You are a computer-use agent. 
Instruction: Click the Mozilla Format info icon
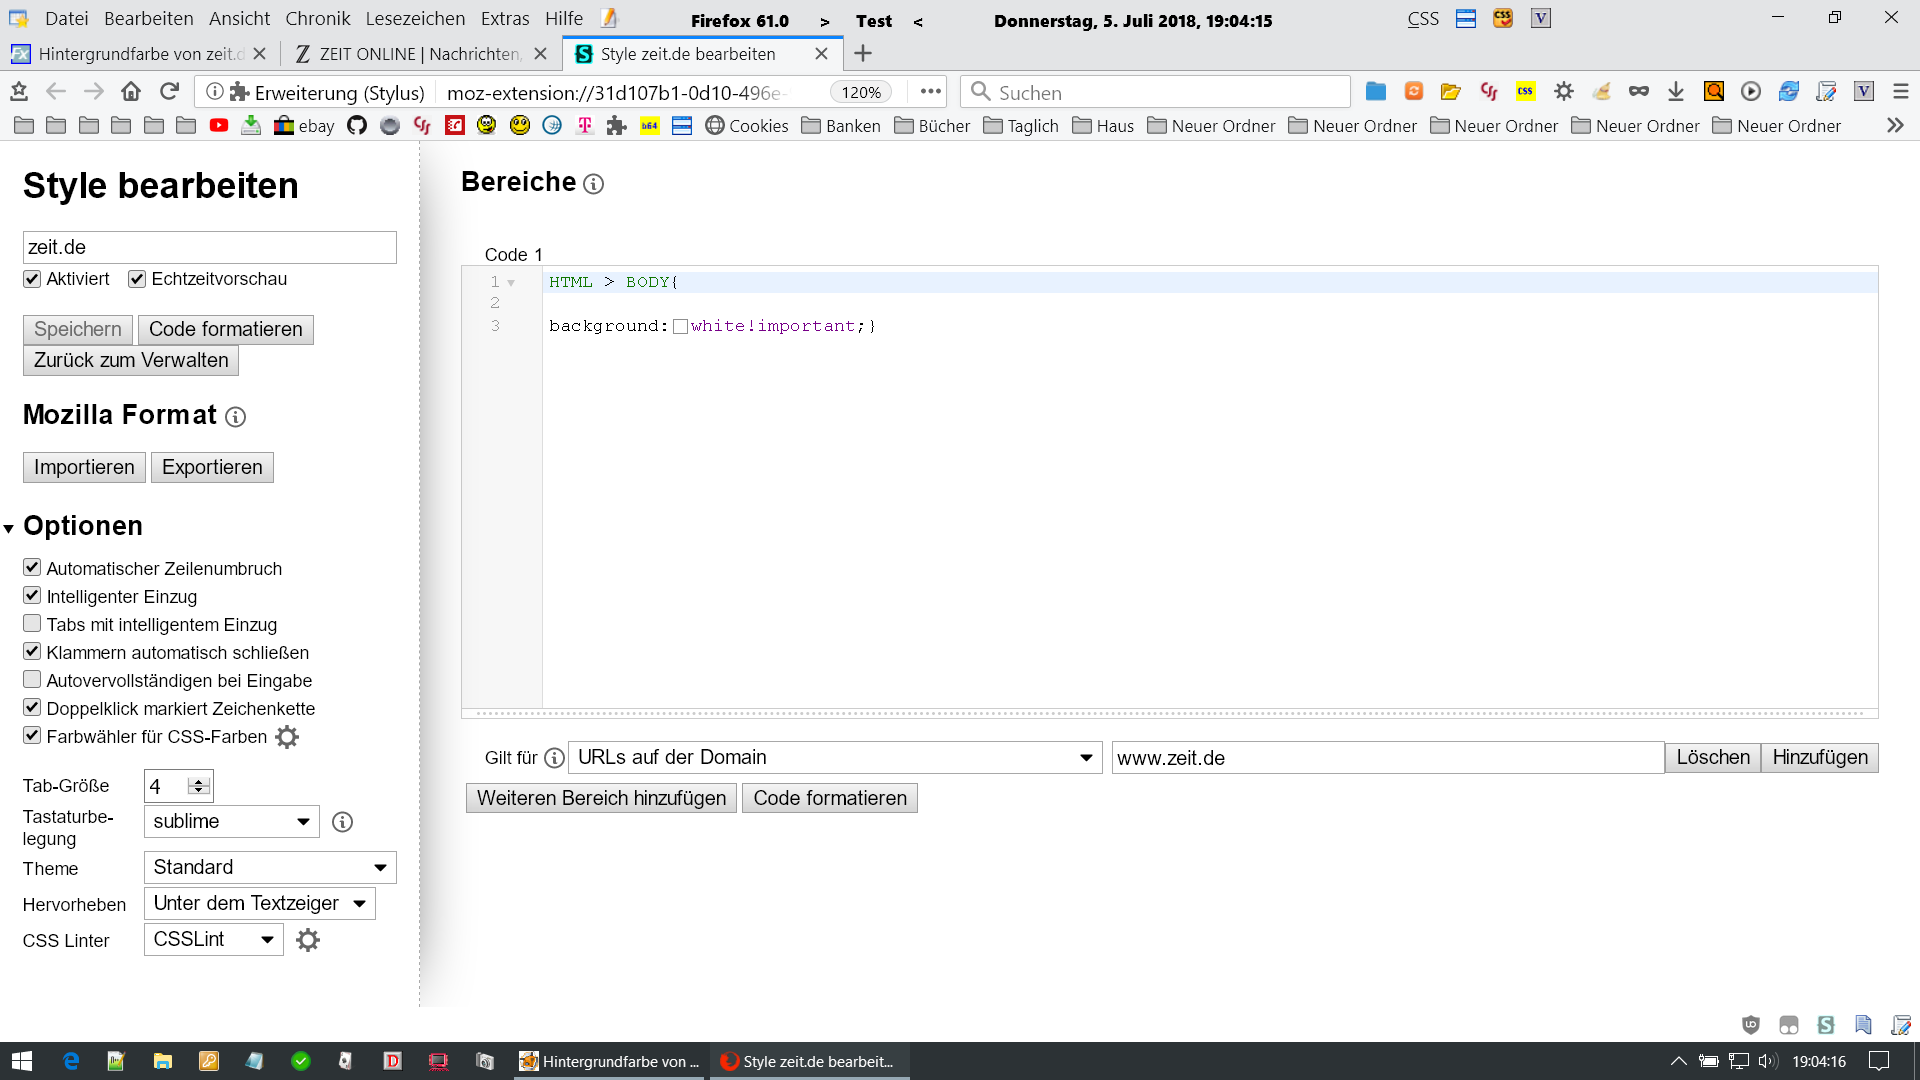(x=235, y=417)
